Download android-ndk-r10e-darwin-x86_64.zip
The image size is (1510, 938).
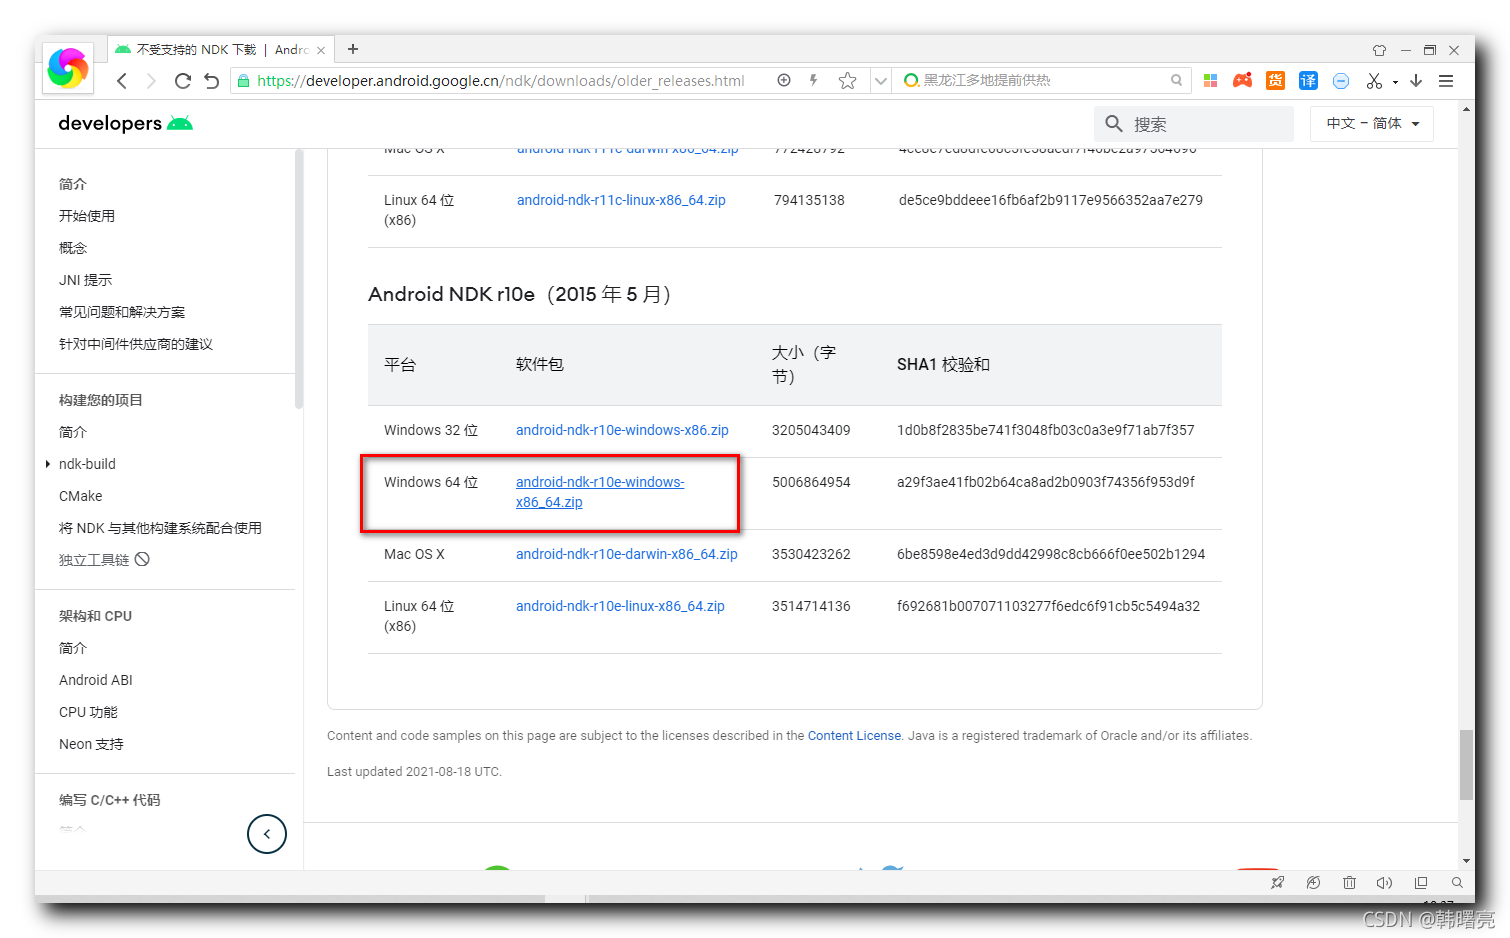point(627,554)
